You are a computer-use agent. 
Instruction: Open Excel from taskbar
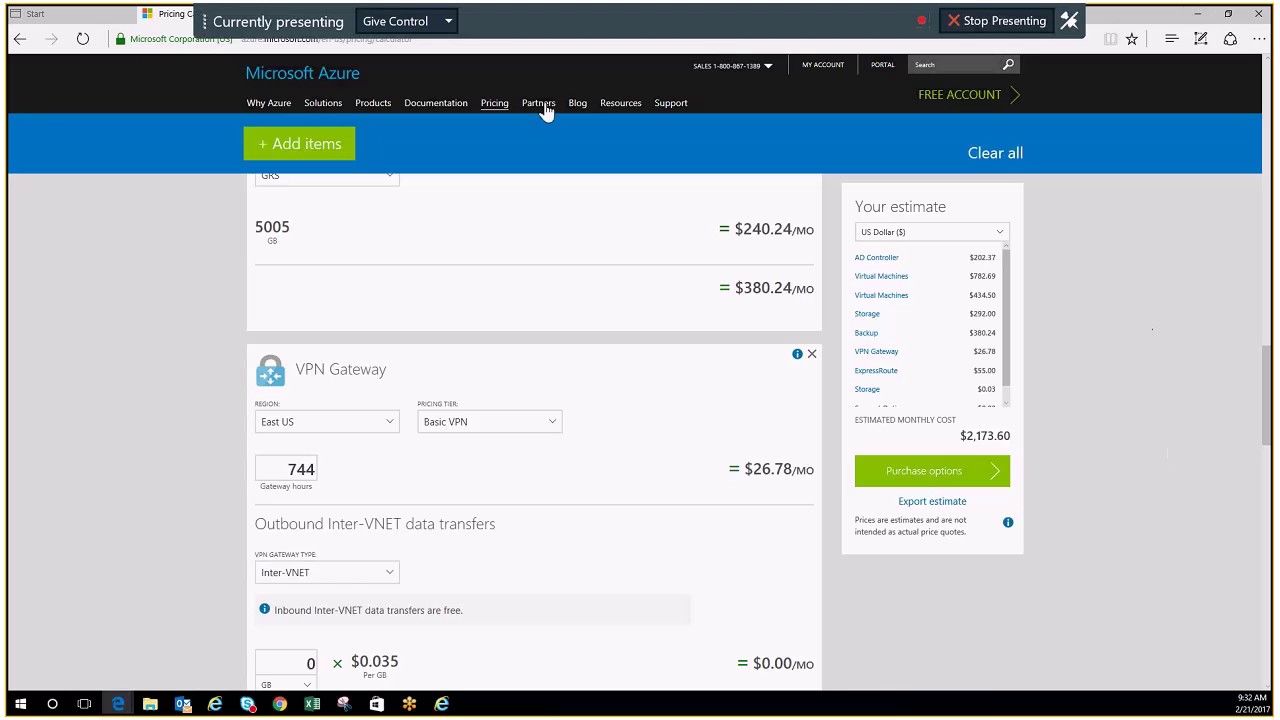(x=312, y=704)
